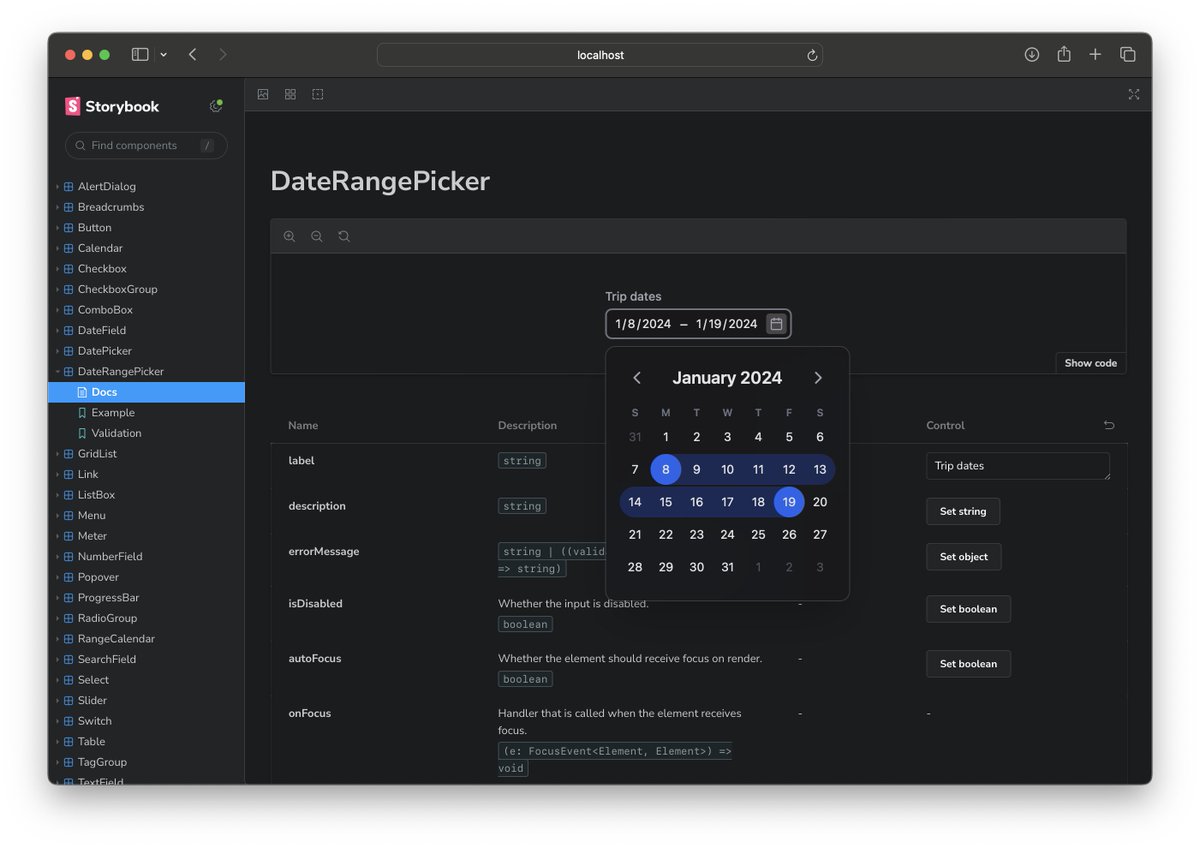Click start date year 2024 segment

(x=657, y=324)
